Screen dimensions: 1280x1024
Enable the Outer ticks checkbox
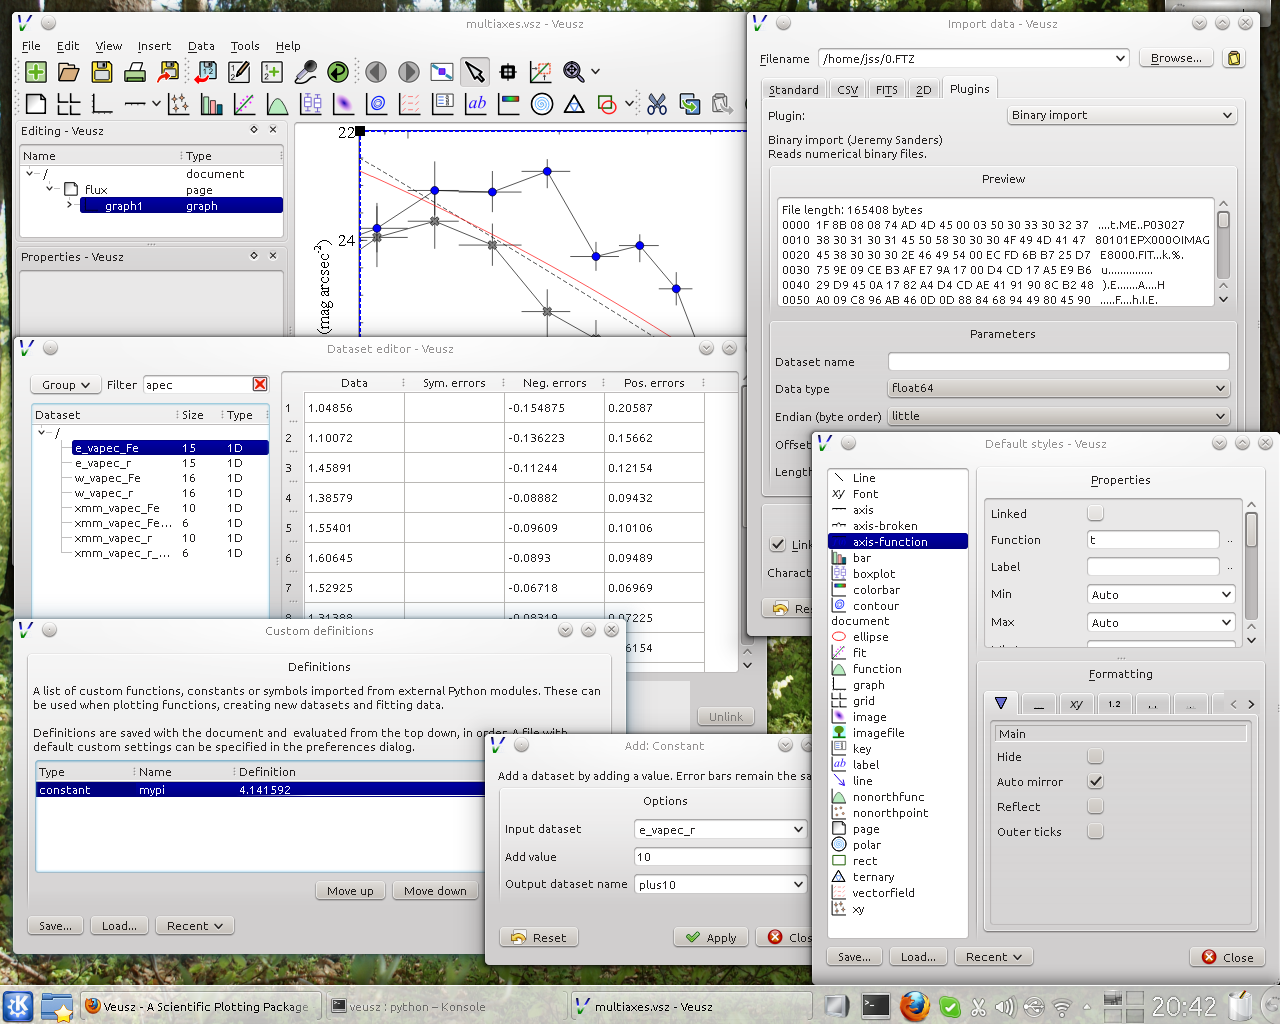coord(1095,831)
